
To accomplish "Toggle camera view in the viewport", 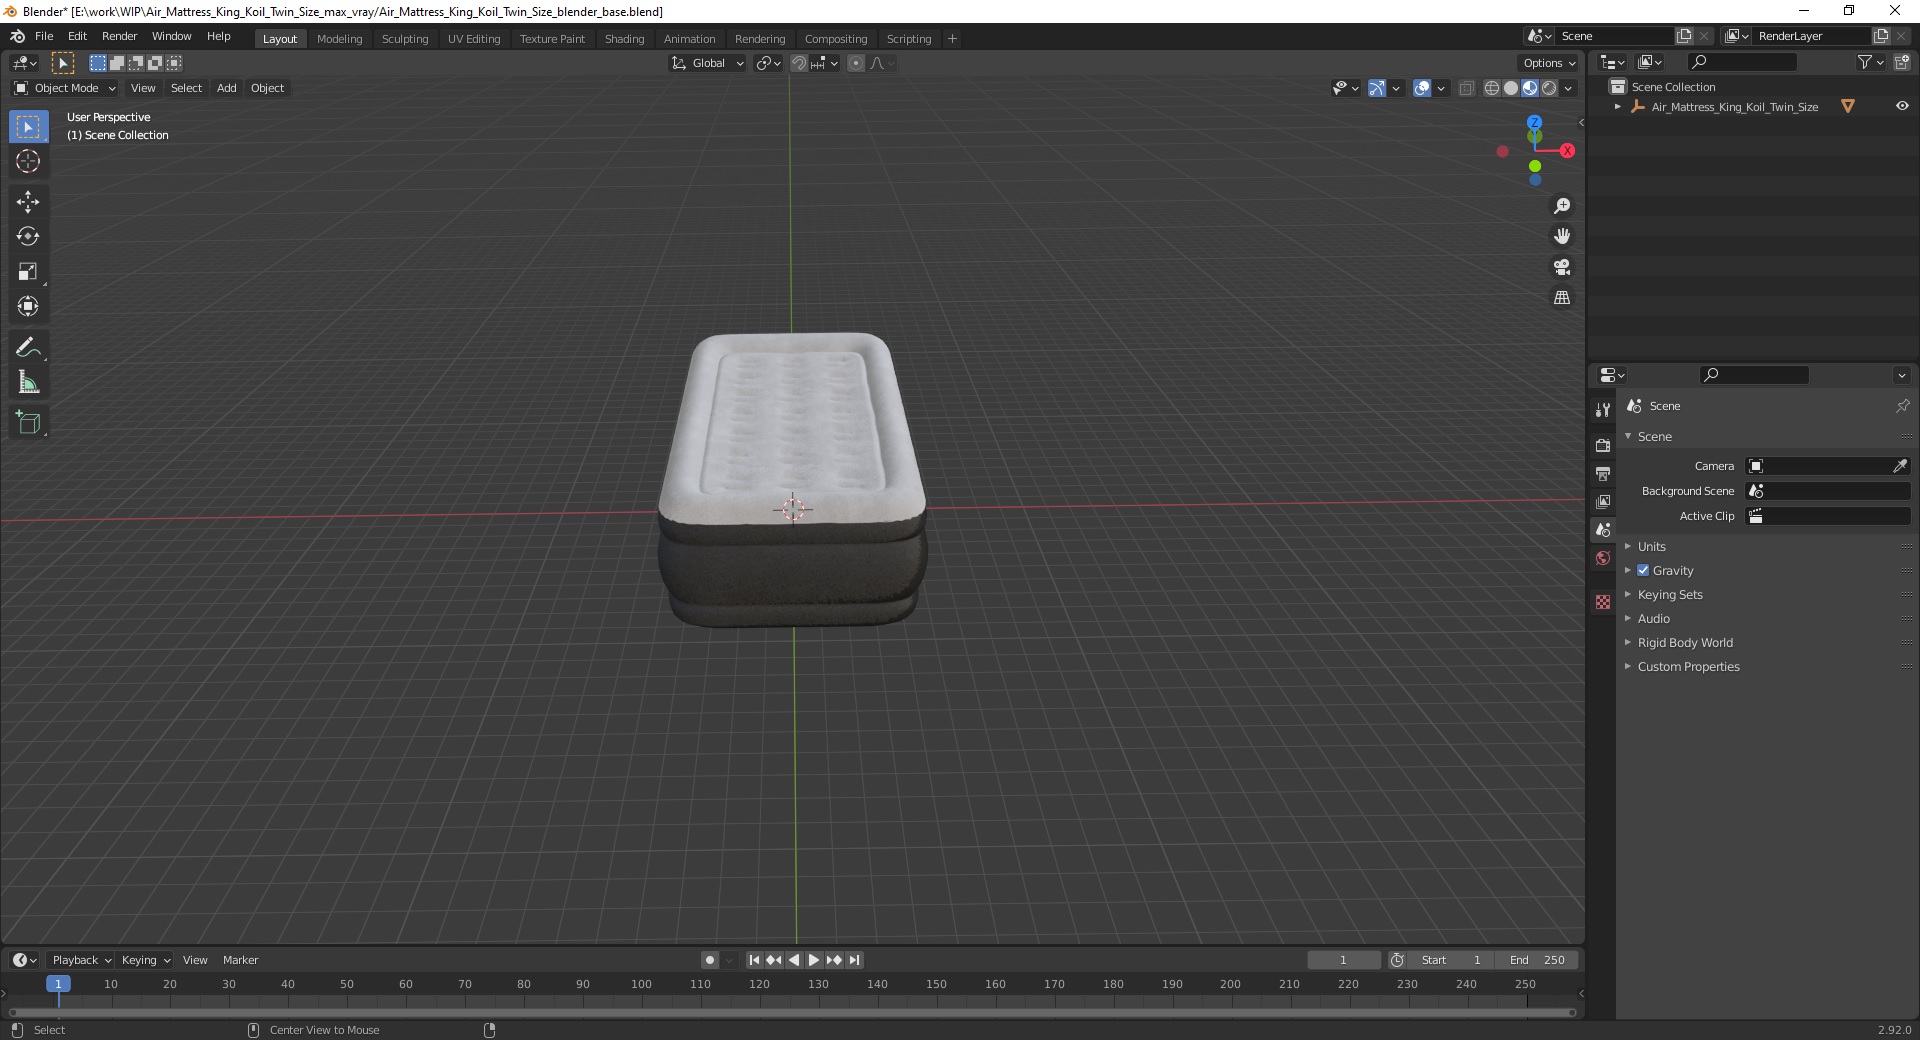I will coord(1562,267).
